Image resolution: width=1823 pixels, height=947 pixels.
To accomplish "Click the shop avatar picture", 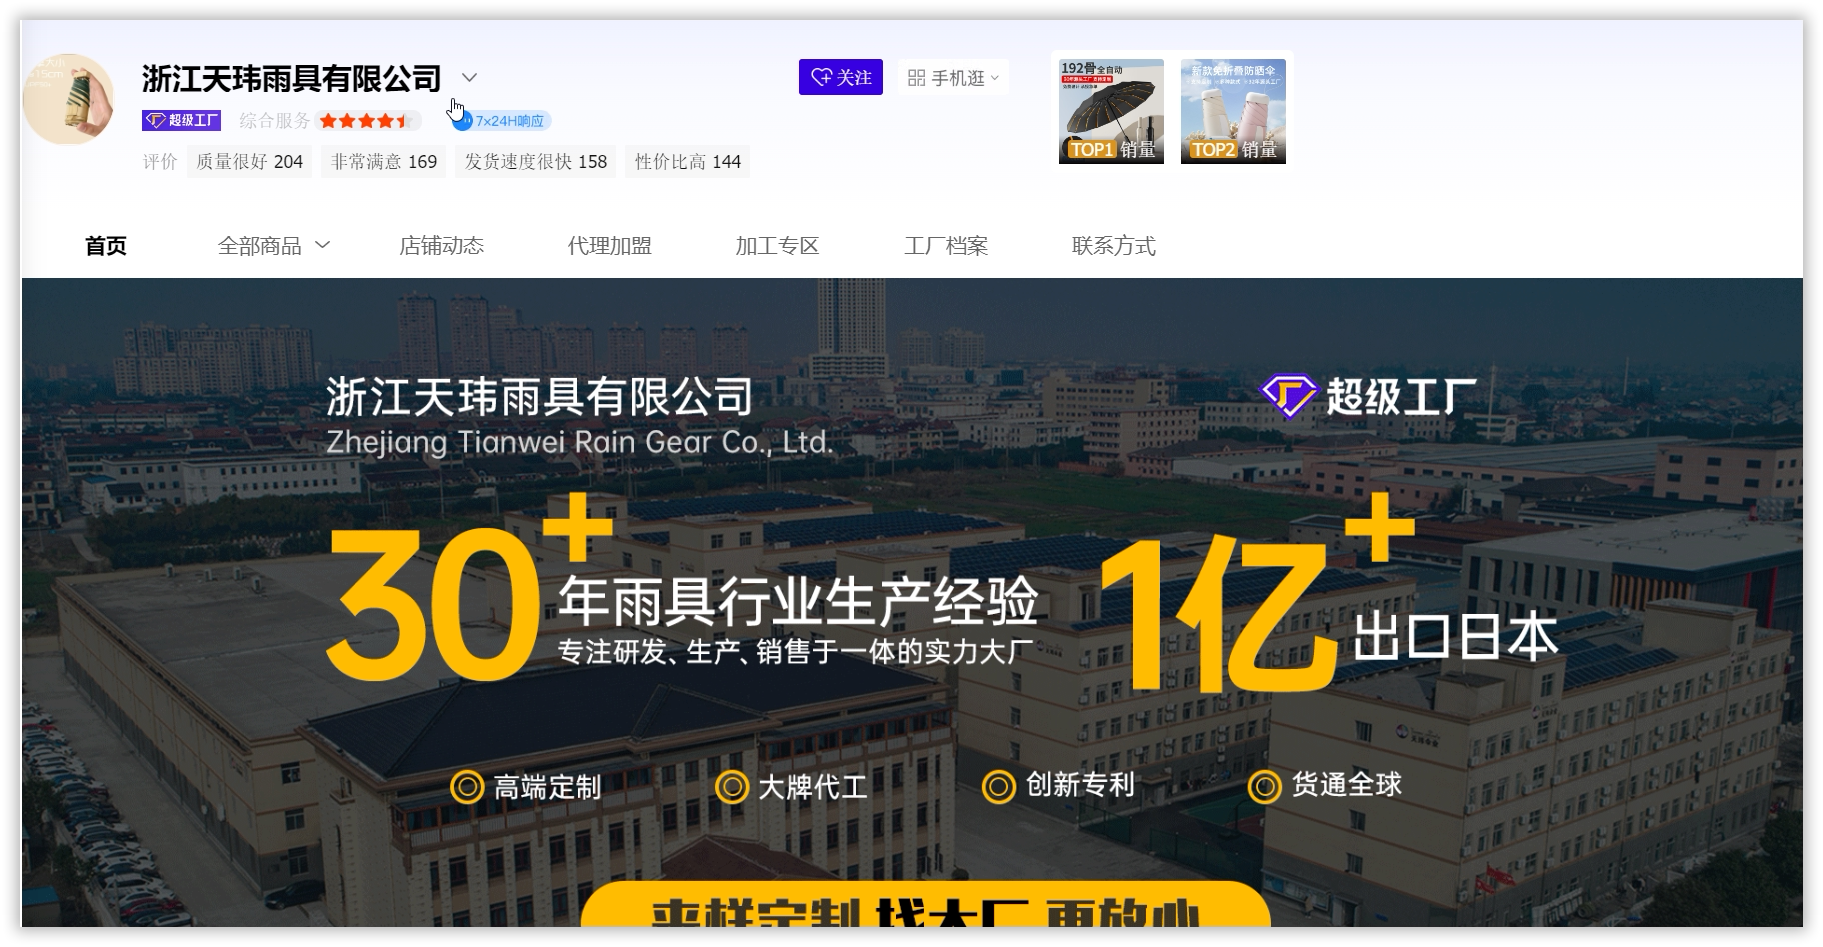I will point(67,99).
